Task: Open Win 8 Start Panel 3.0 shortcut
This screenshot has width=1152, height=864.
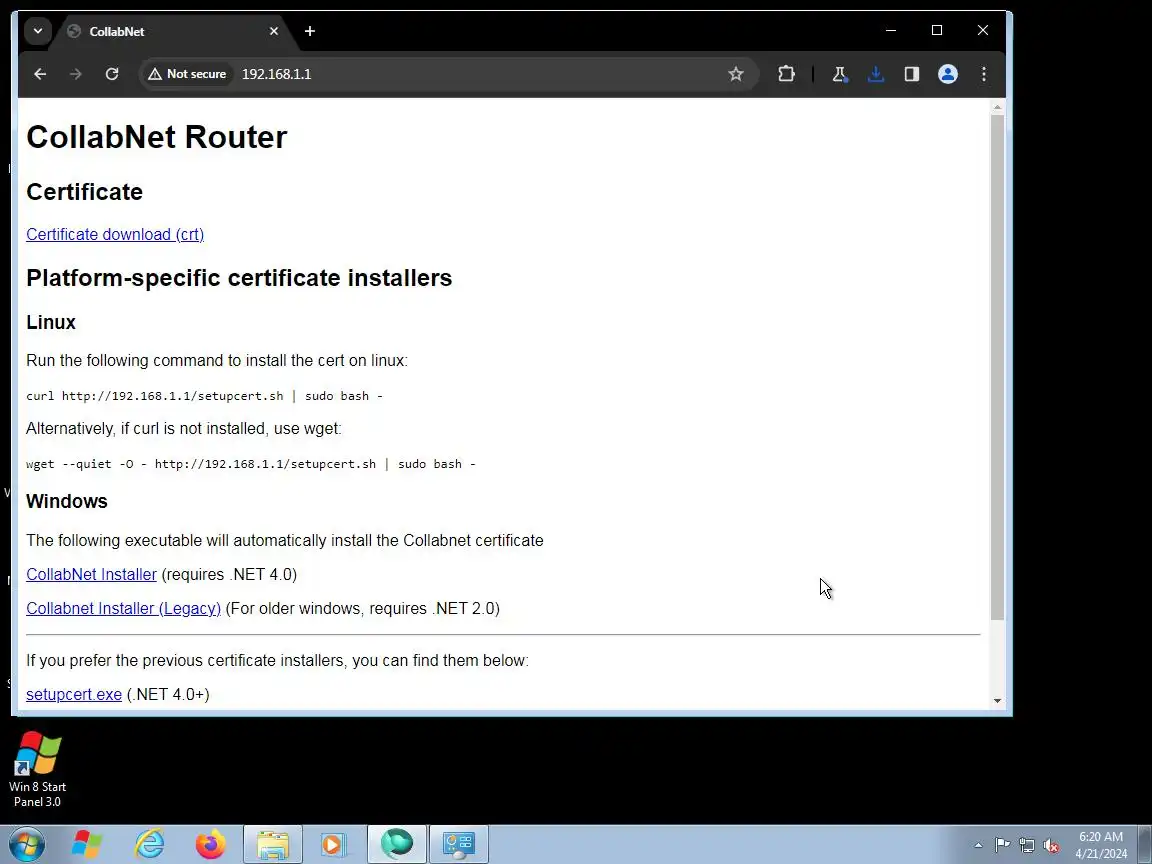Action: coord(37,768)
